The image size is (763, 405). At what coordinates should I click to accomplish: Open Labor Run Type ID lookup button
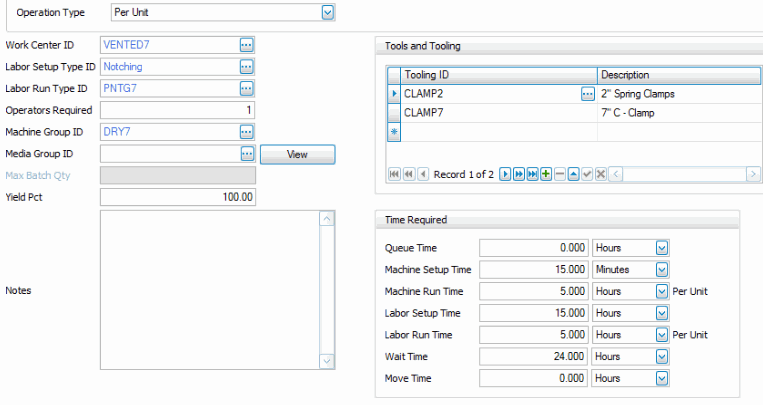tap(246, 89)
